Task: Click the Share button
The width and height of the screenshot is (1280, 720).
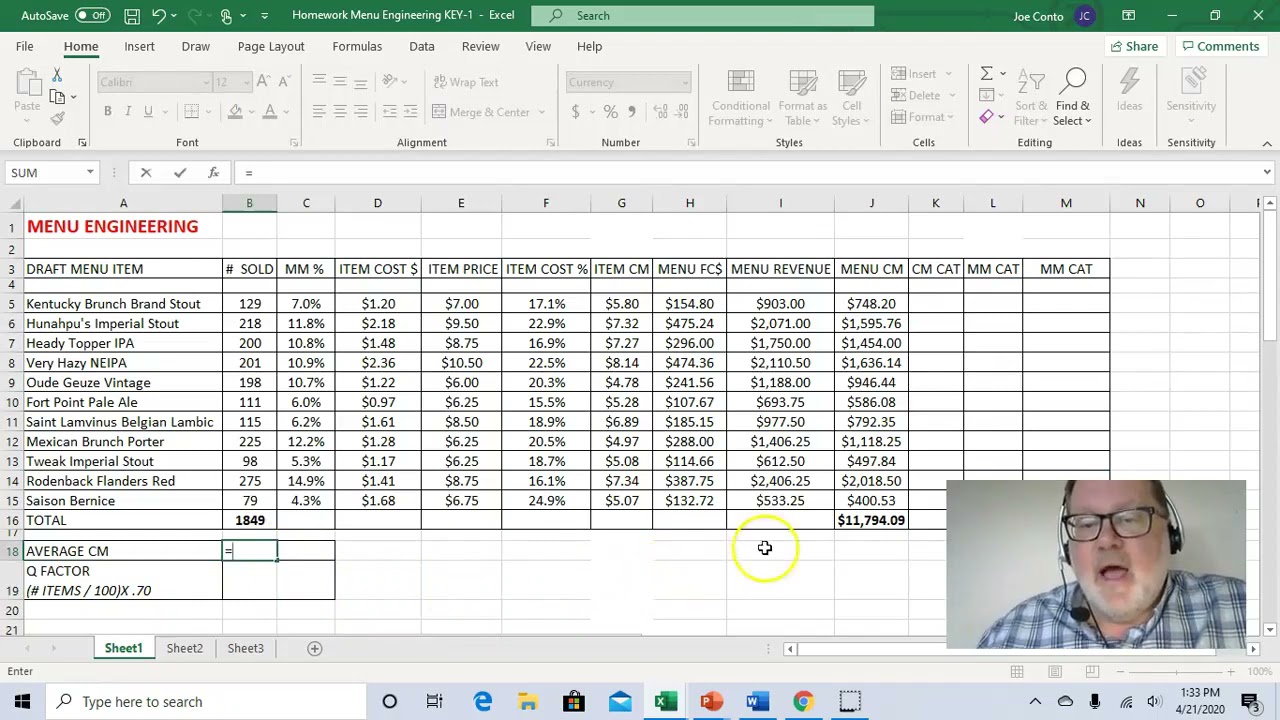Action: click(x=1134, y=46)
